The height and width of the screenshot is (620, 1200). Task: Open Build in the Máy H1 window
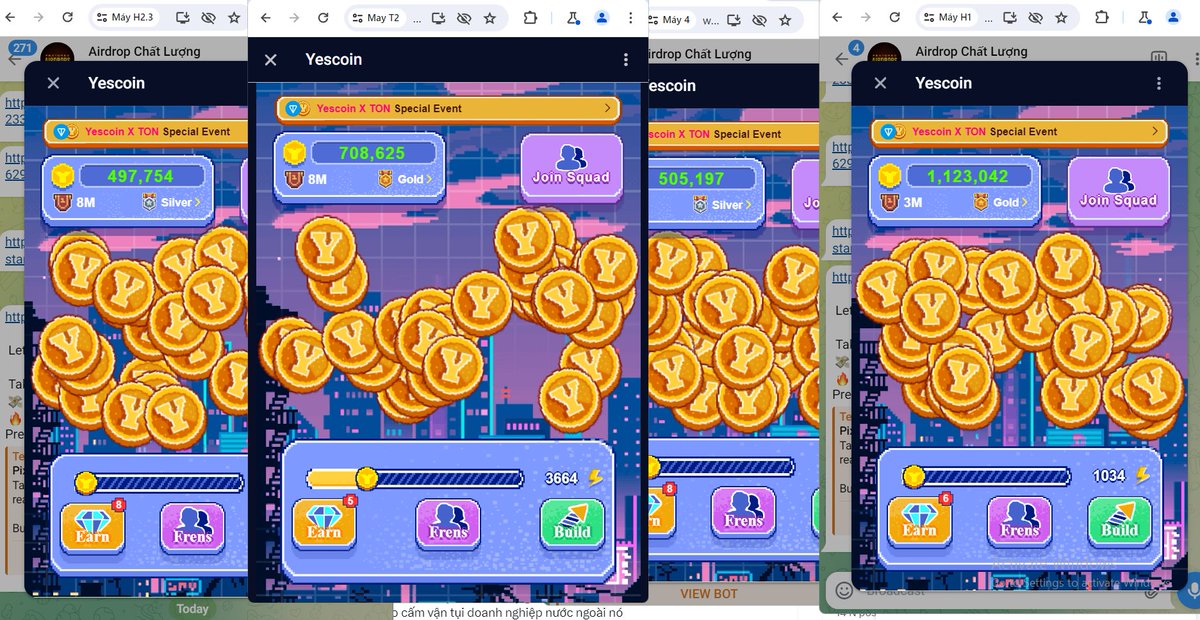tap(1119, 522)
